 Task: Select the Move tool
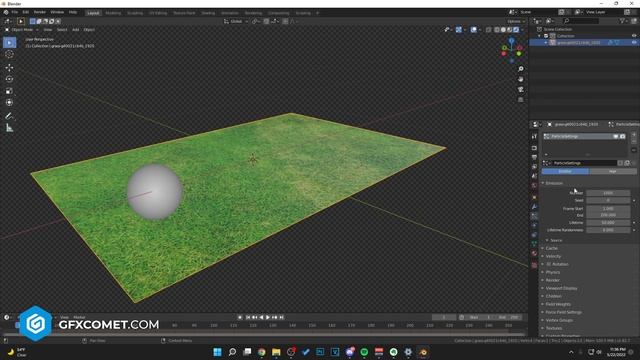(x=9, y=67)
